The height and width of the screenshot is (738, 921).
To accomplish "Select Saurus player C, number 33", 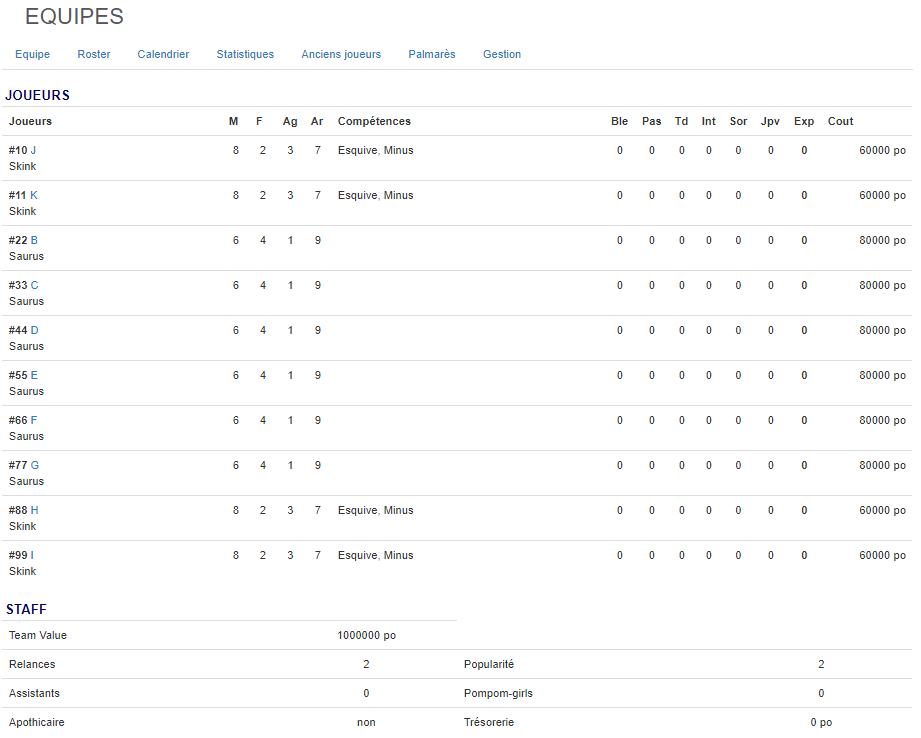I will (34, 285).
